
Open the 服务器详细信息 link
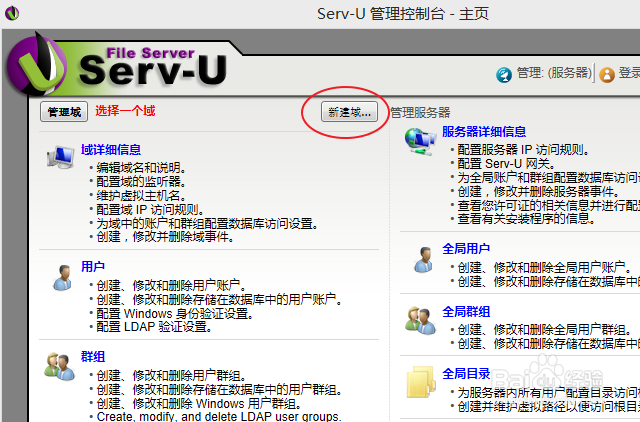pyautogui.click(x=484, y=132)
